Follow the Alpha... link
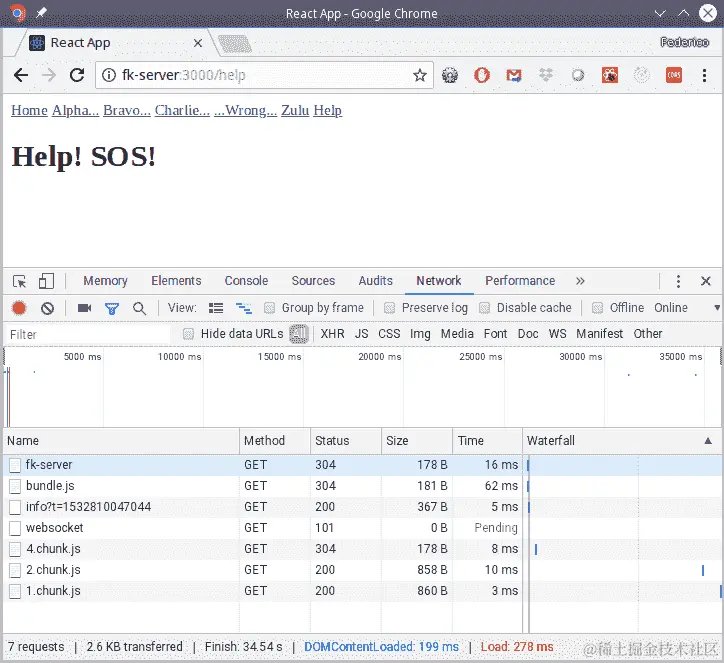Screen dimensions: 724x663 (x=75, y=110)
